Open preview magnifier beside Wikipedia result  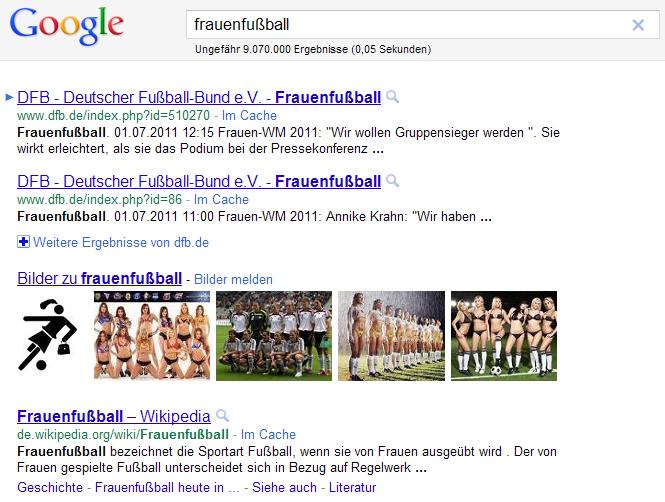click(x=222, y=416)
